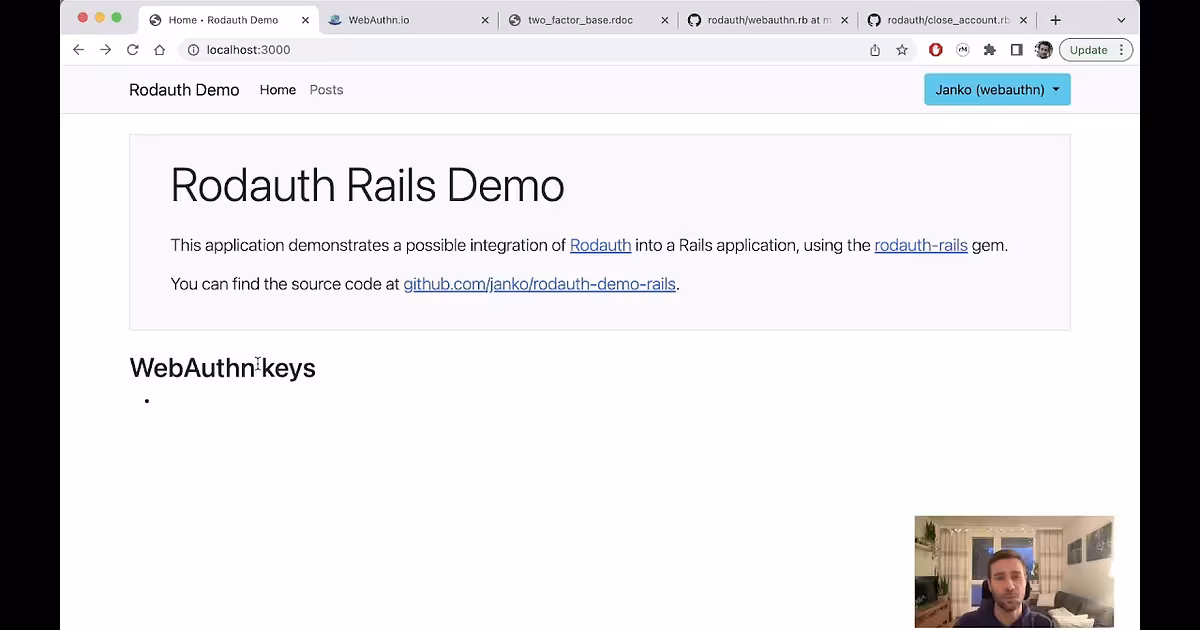Click the Rodauth Demo brand link

[184, 90]
